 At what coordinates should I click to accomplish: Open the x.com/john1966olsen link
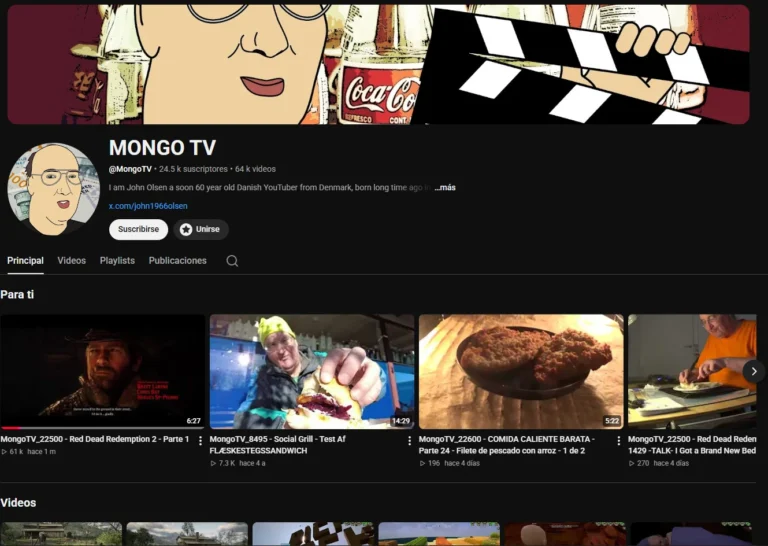tap(148, 206)
